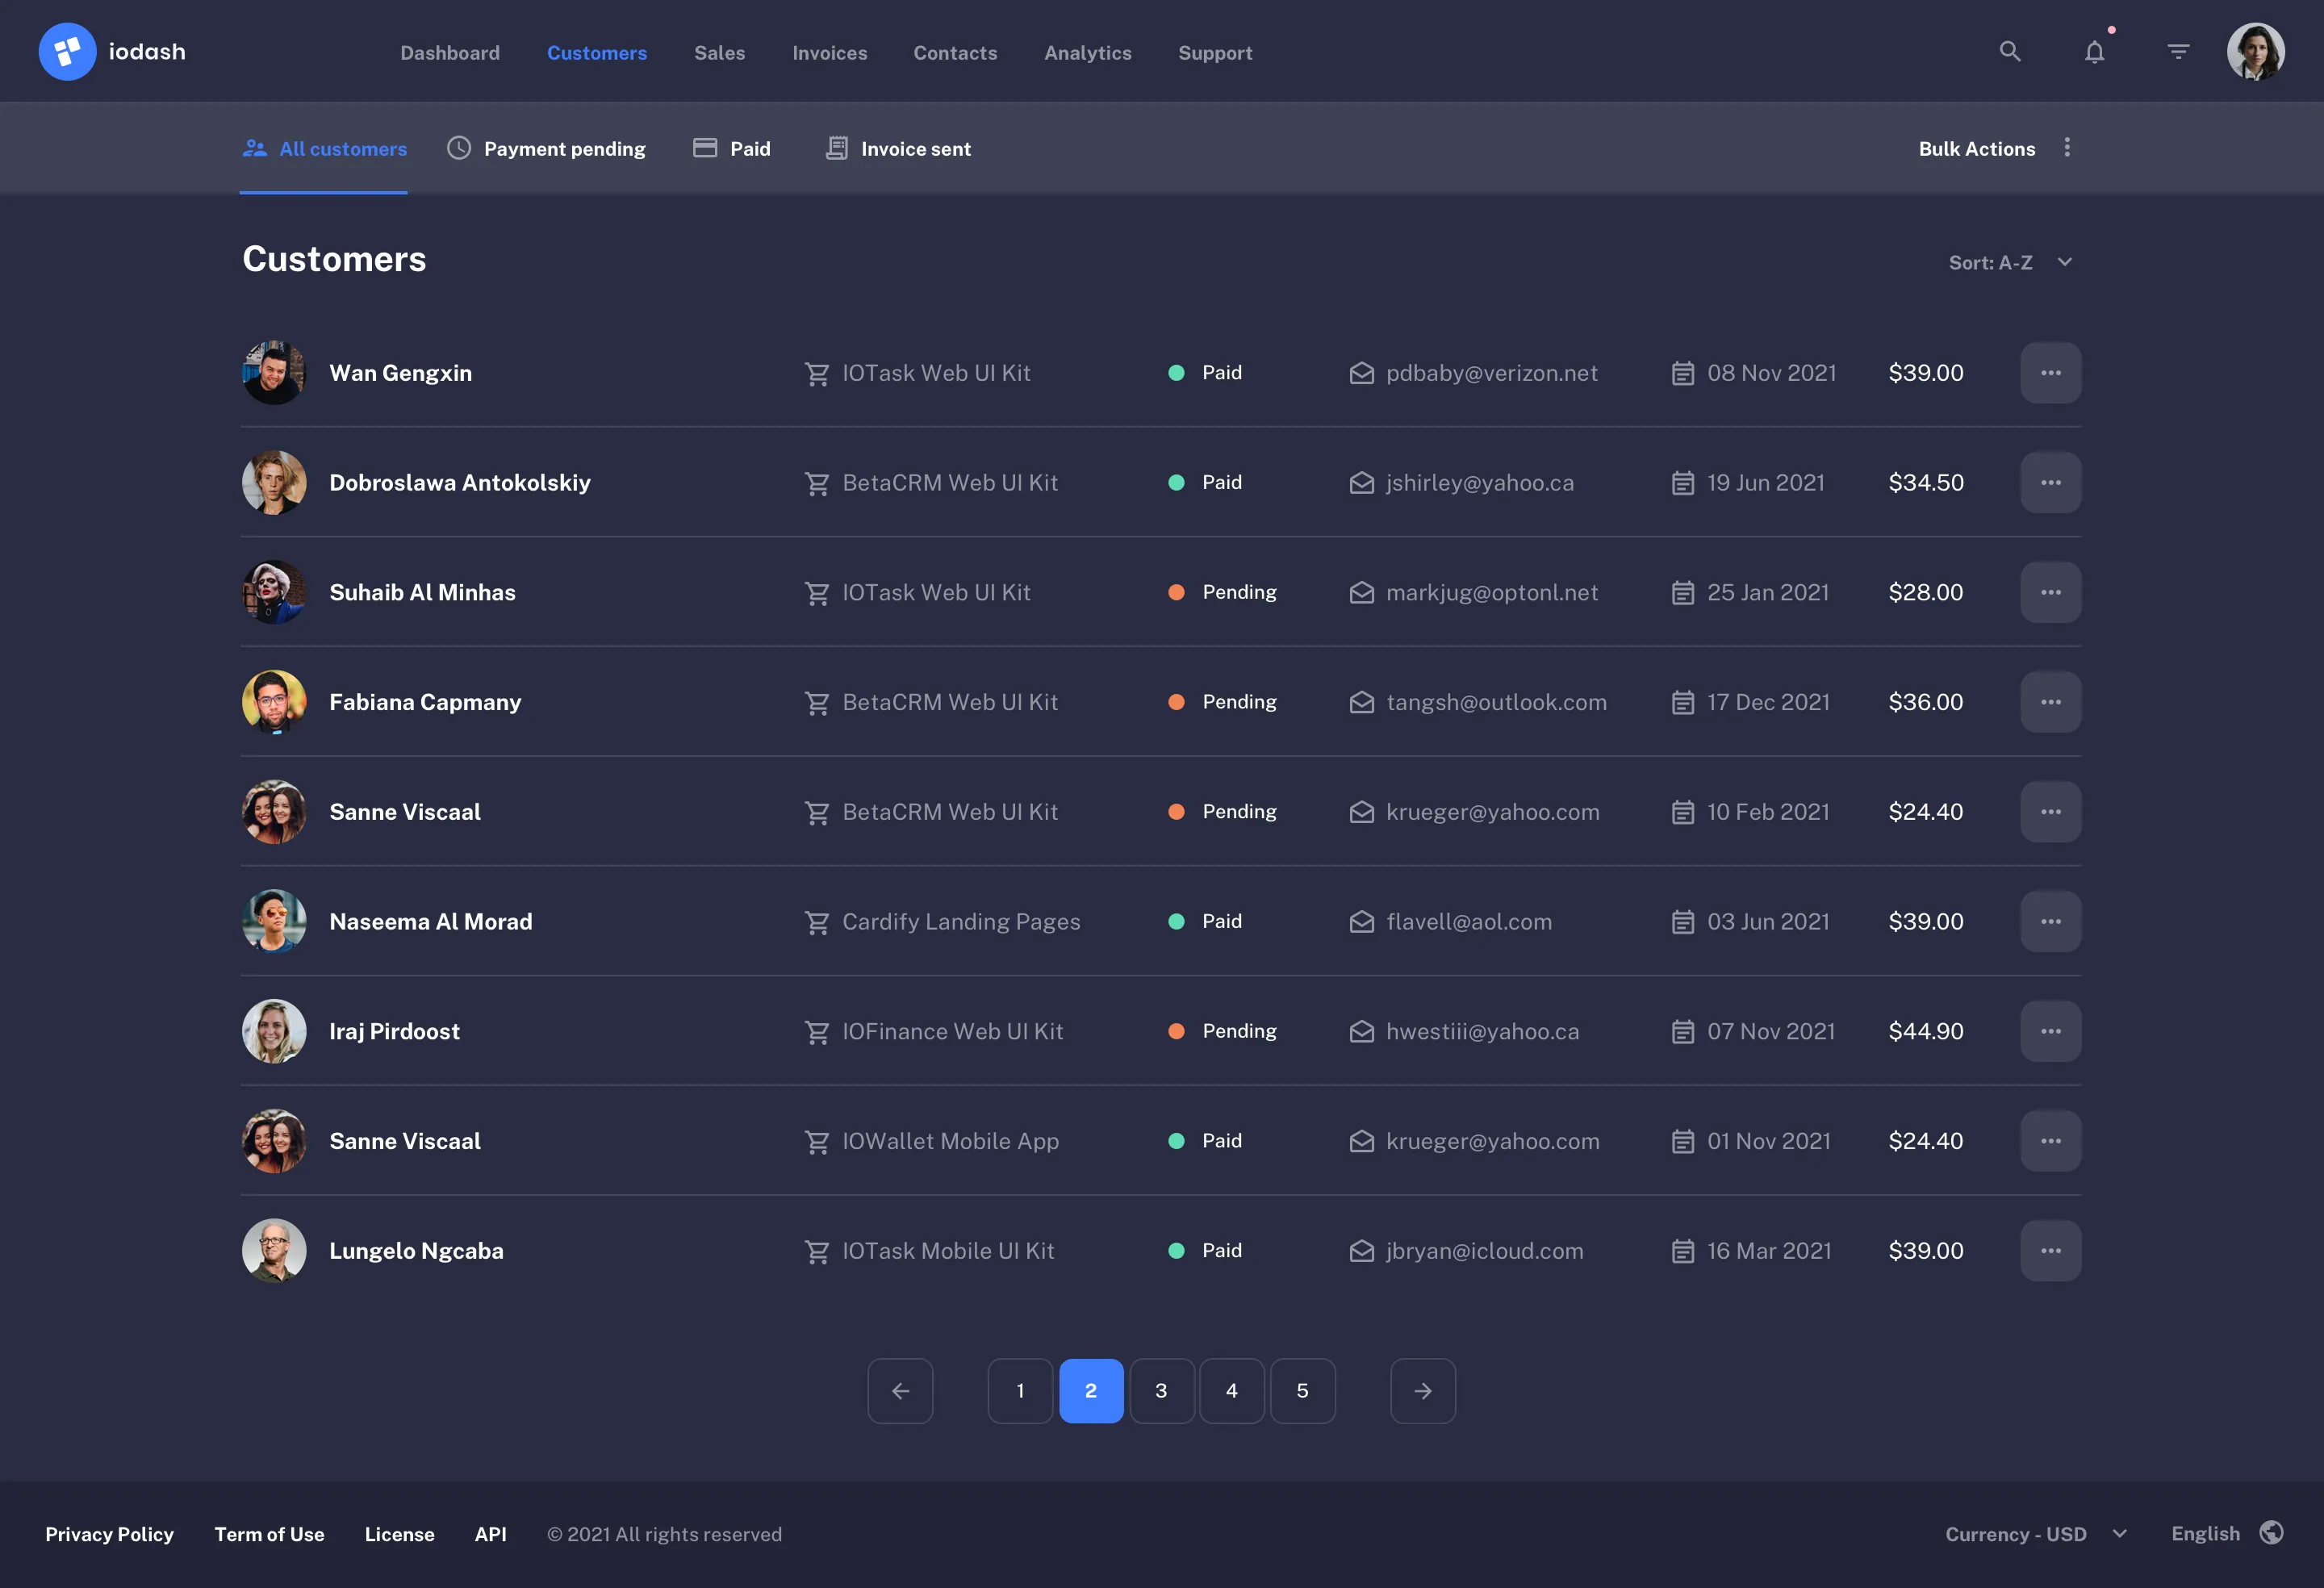The height and width of the screenshot is (1588, 2324).
Task: Open the filter icon near profile avatar
Action: coord(2178,51)
